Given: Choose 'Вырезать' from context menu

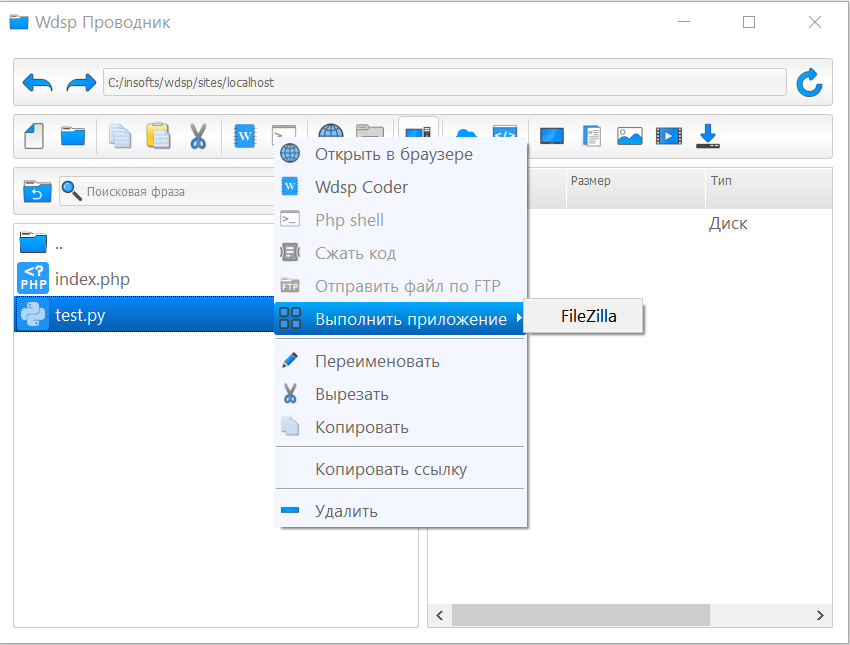Looking at the screenshot, I should point(401,394).
